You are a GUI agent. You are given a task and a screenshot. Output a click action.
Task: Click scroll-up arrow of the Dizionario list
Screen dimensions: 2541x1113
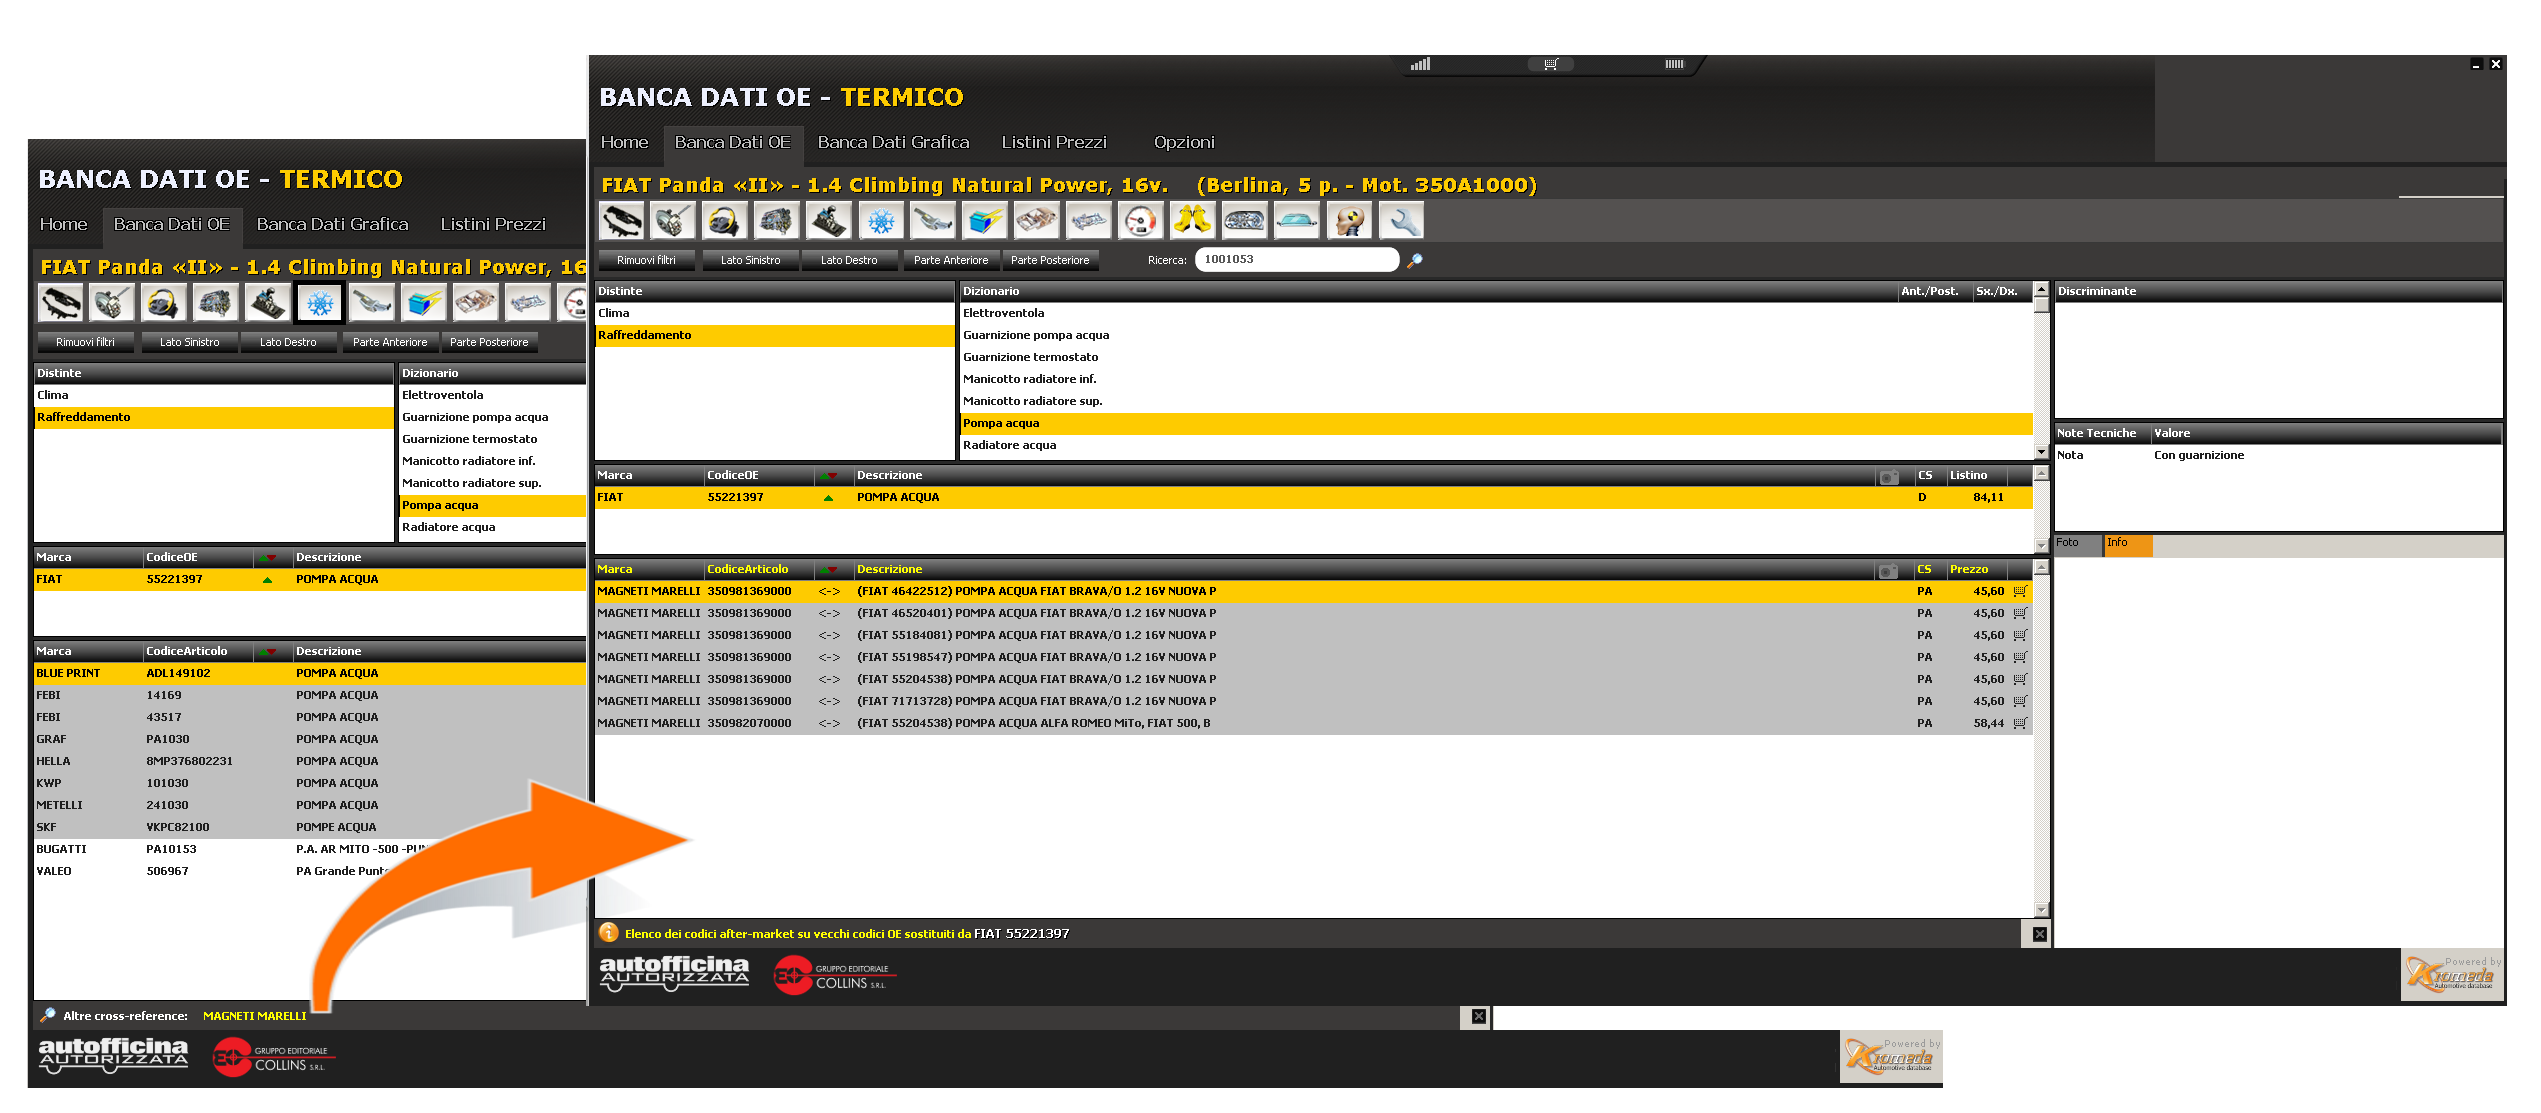2041,290
